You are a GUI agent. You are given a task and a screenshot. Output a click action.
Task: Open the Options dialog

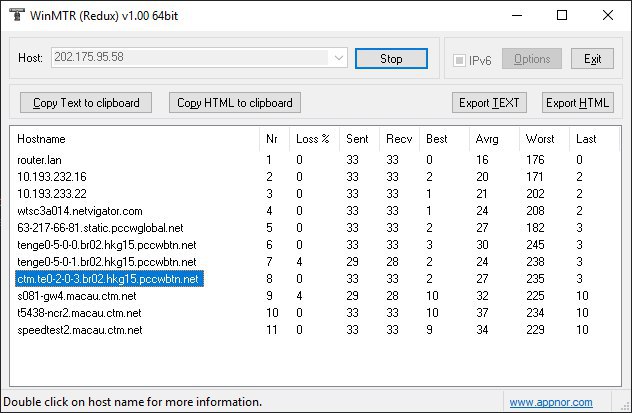click(x=532, y=59)
